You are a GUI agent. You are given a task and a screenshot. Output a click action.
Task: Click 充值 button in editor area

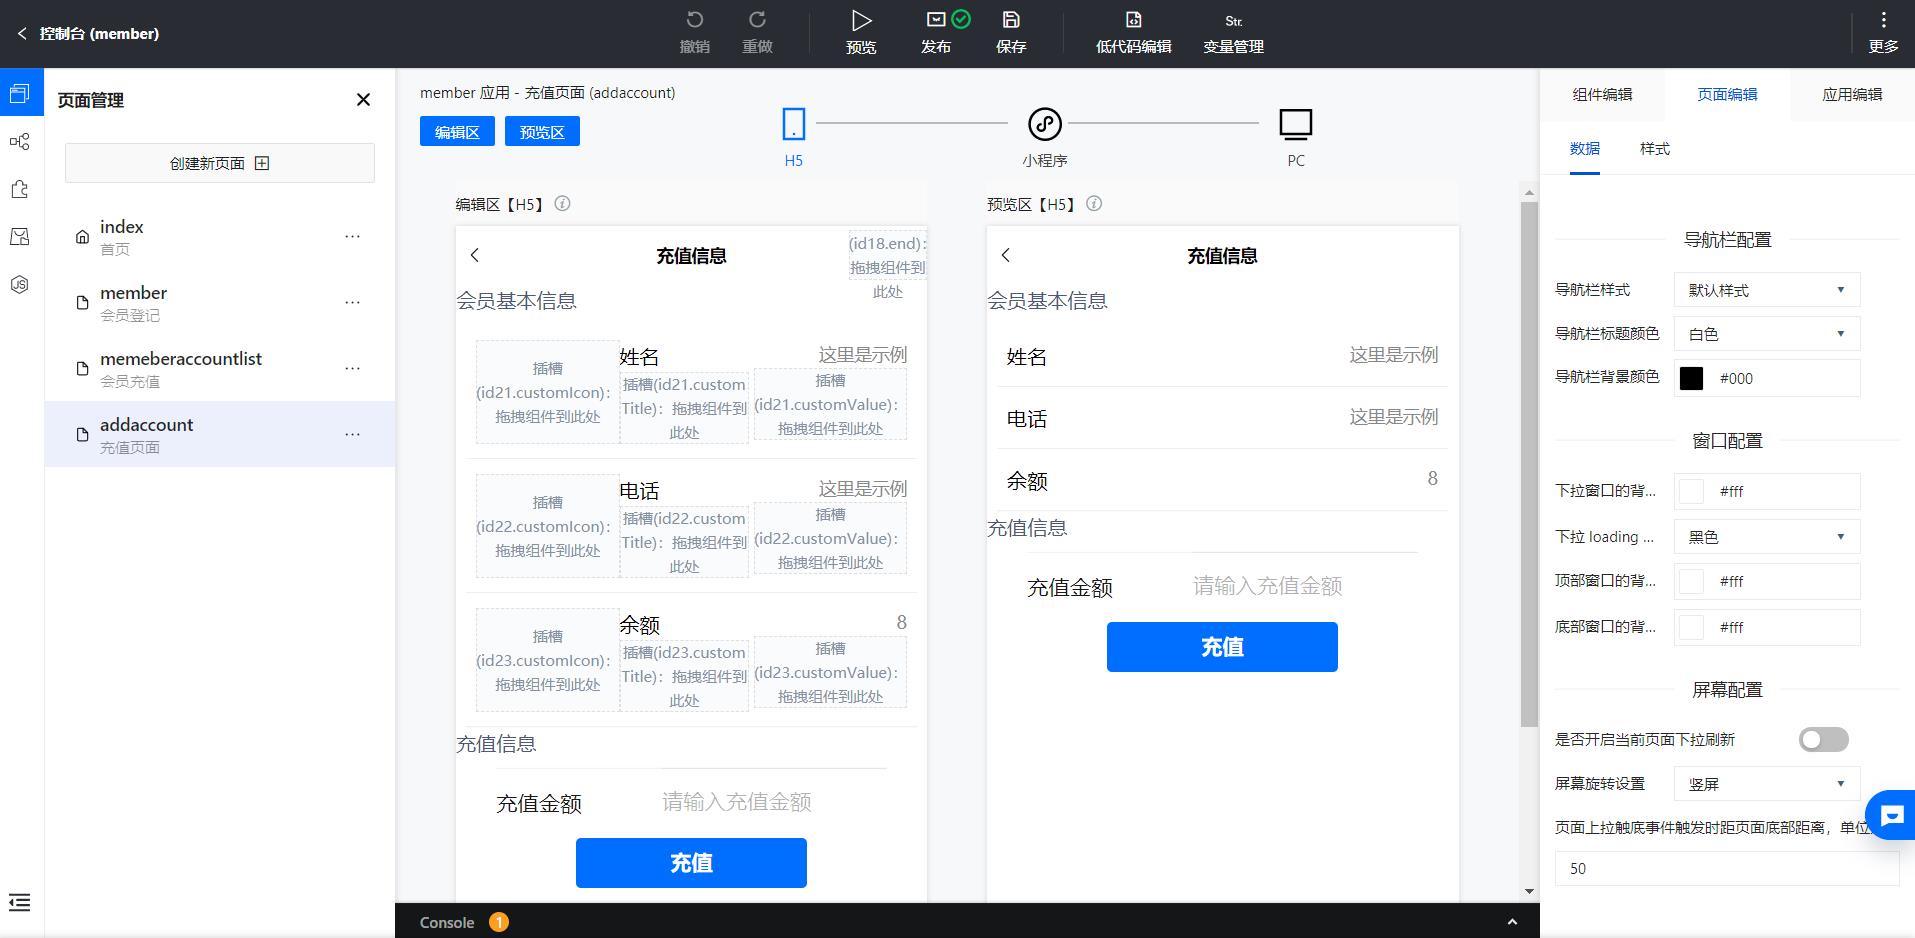(691, 863)
